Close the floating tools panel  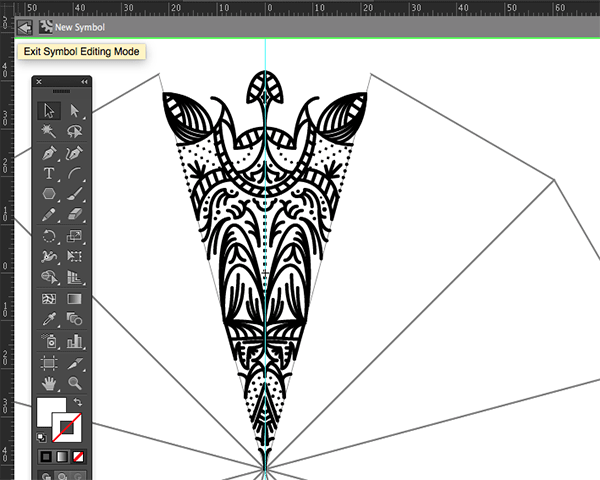pos(38,82)
